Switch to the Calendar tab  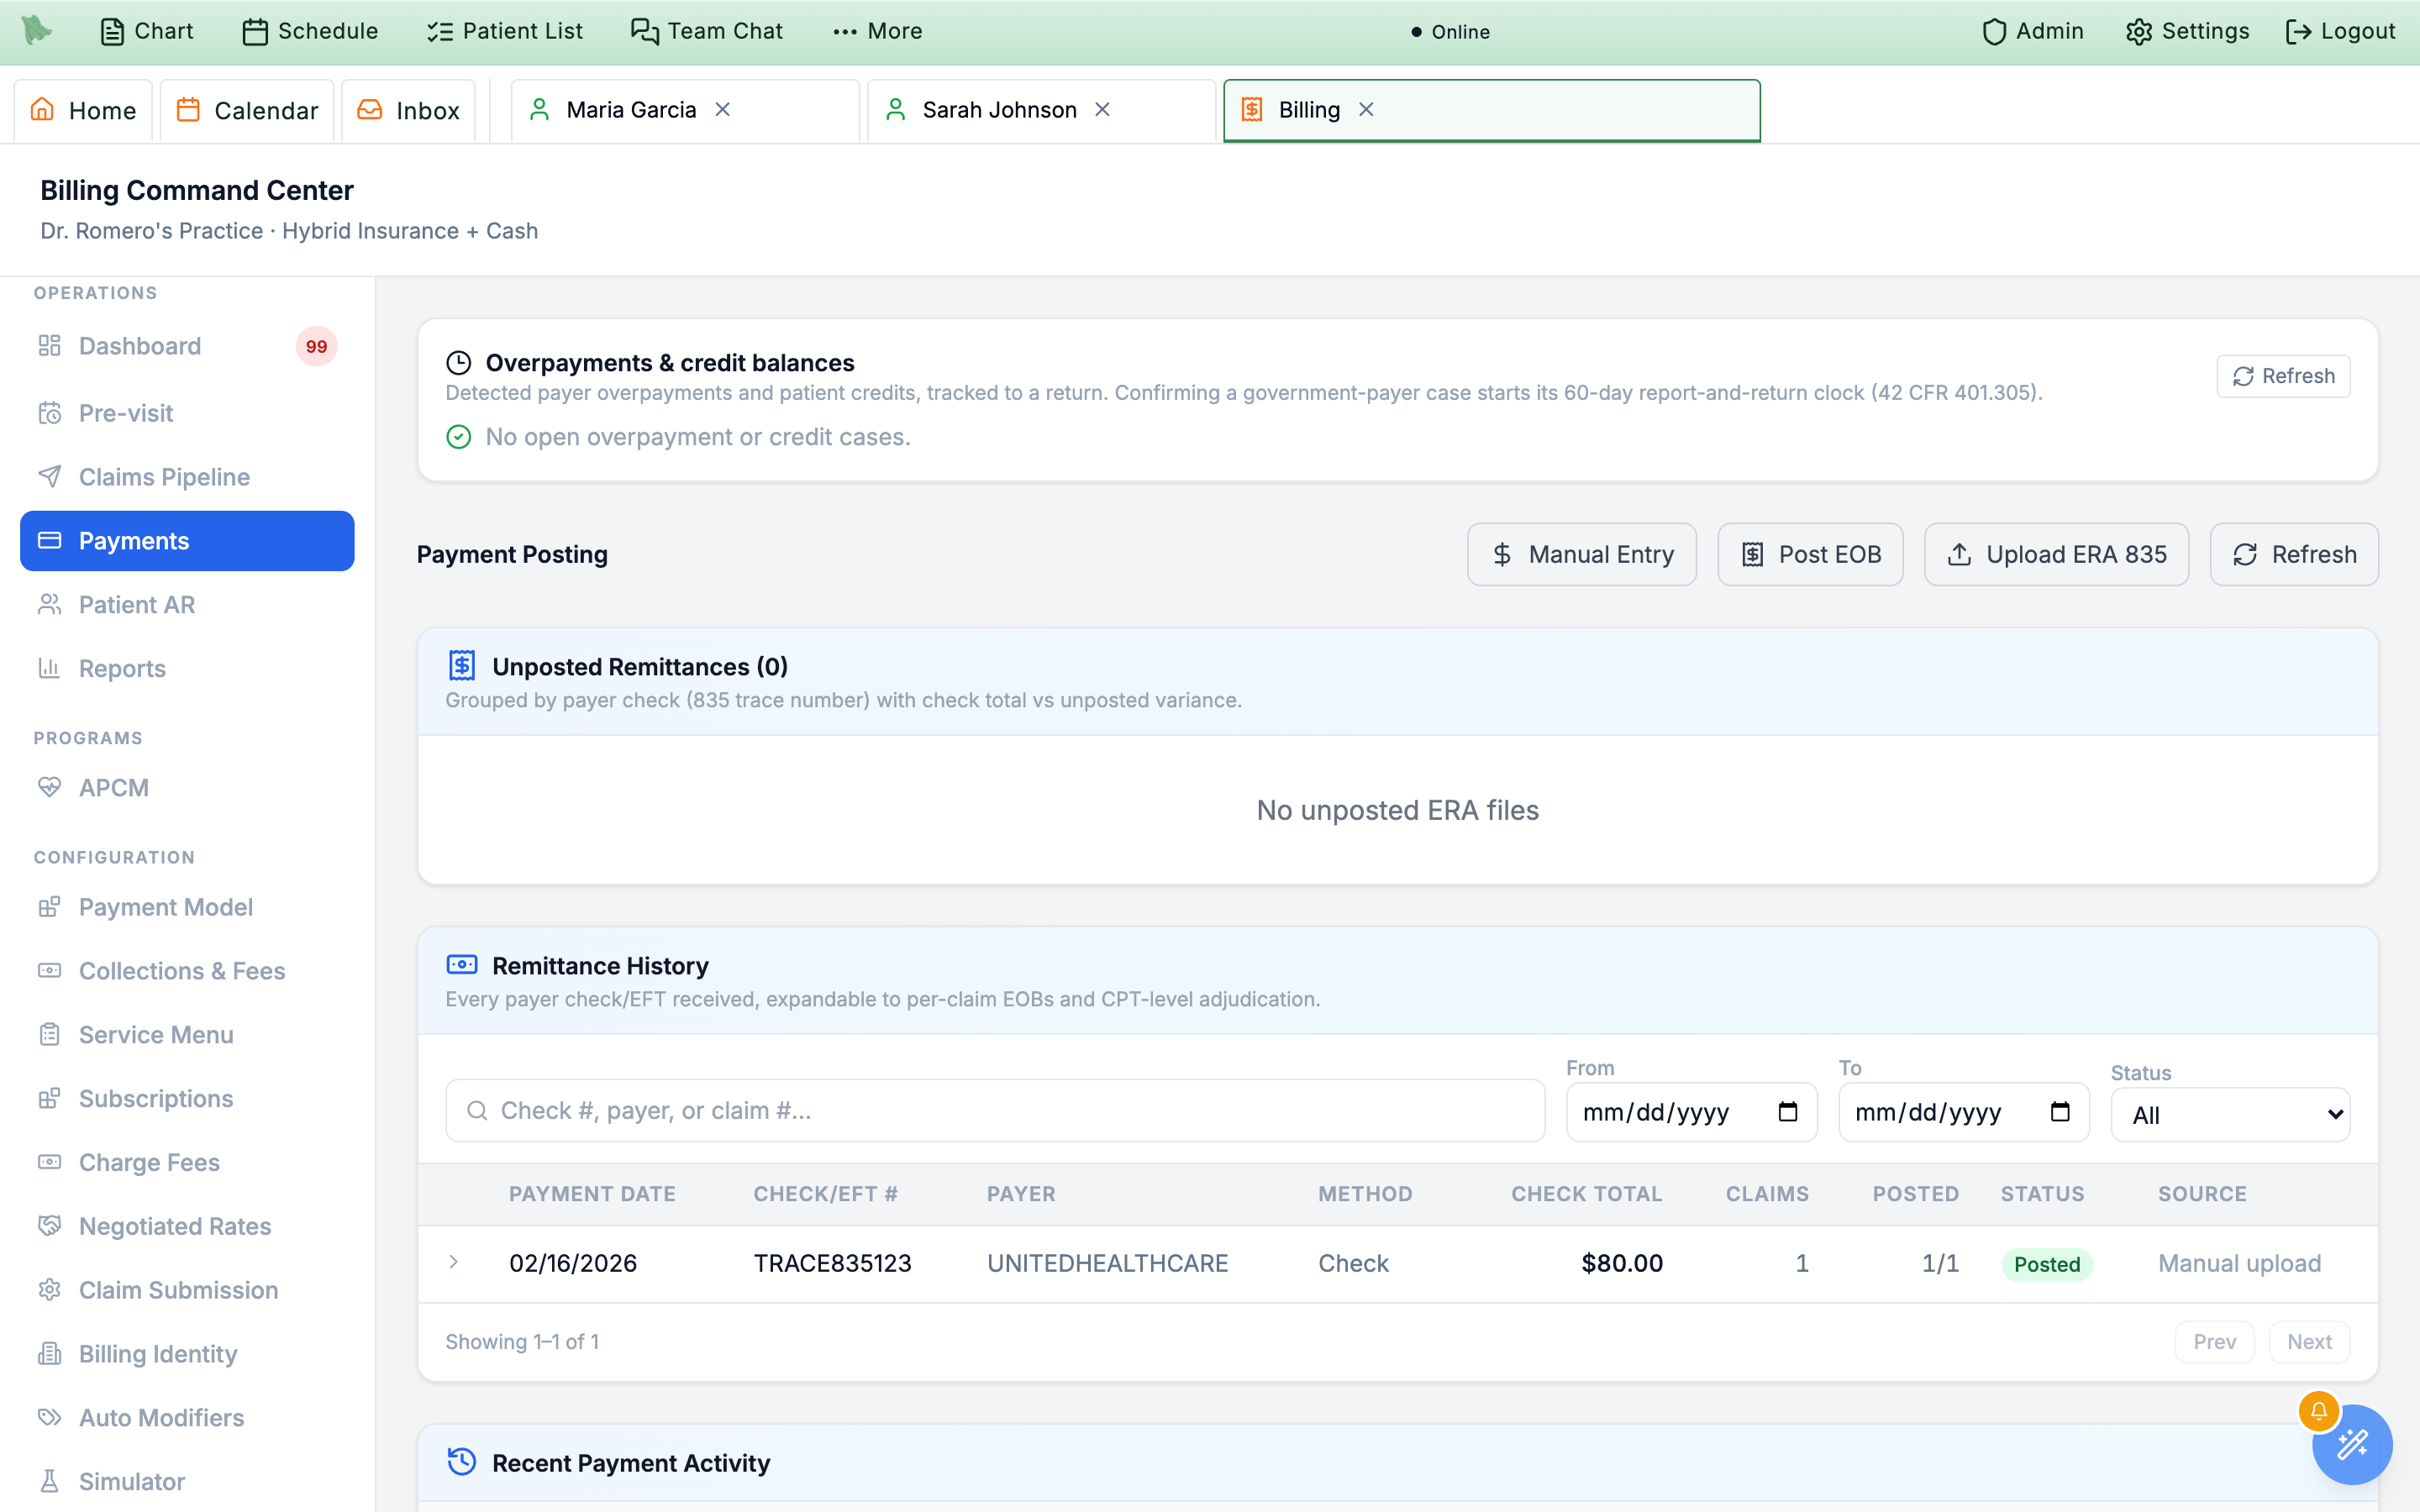tap(247, 110)
